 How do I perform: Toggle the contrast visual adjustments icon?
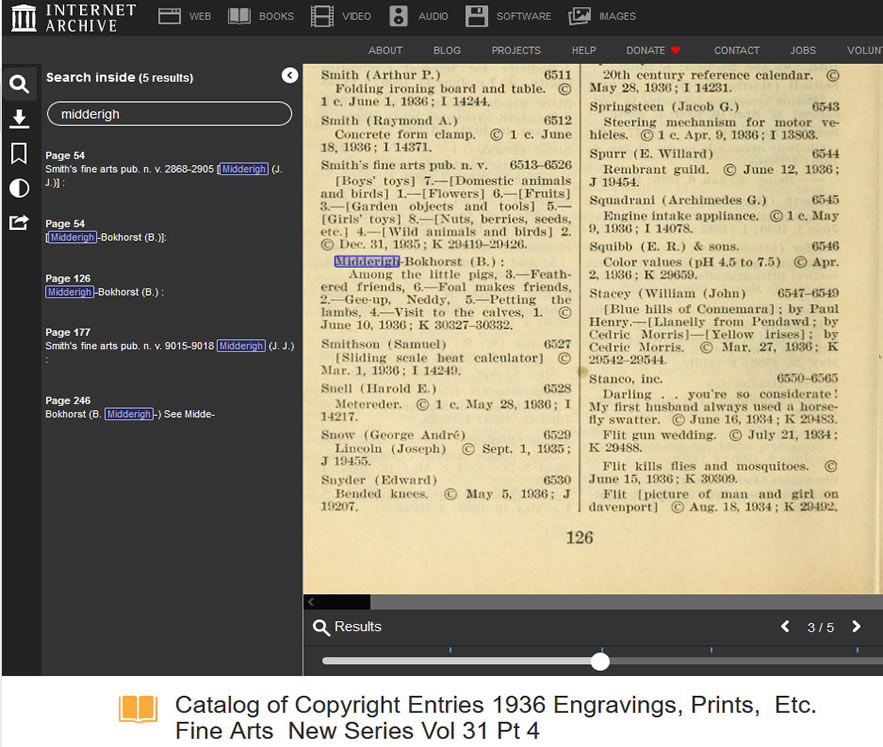click(x=19, y=188)
